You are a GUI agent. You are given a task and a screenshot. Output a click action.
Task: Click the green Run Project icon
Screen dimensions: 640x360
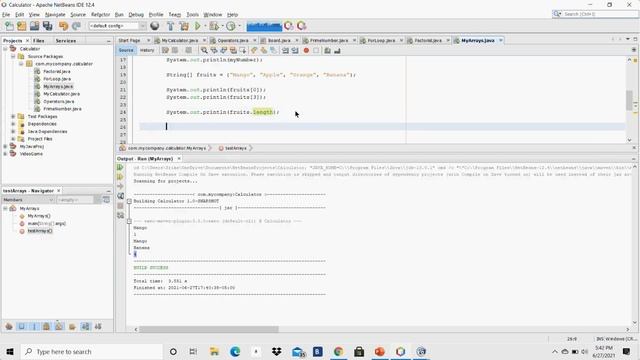tap(198, 26)
